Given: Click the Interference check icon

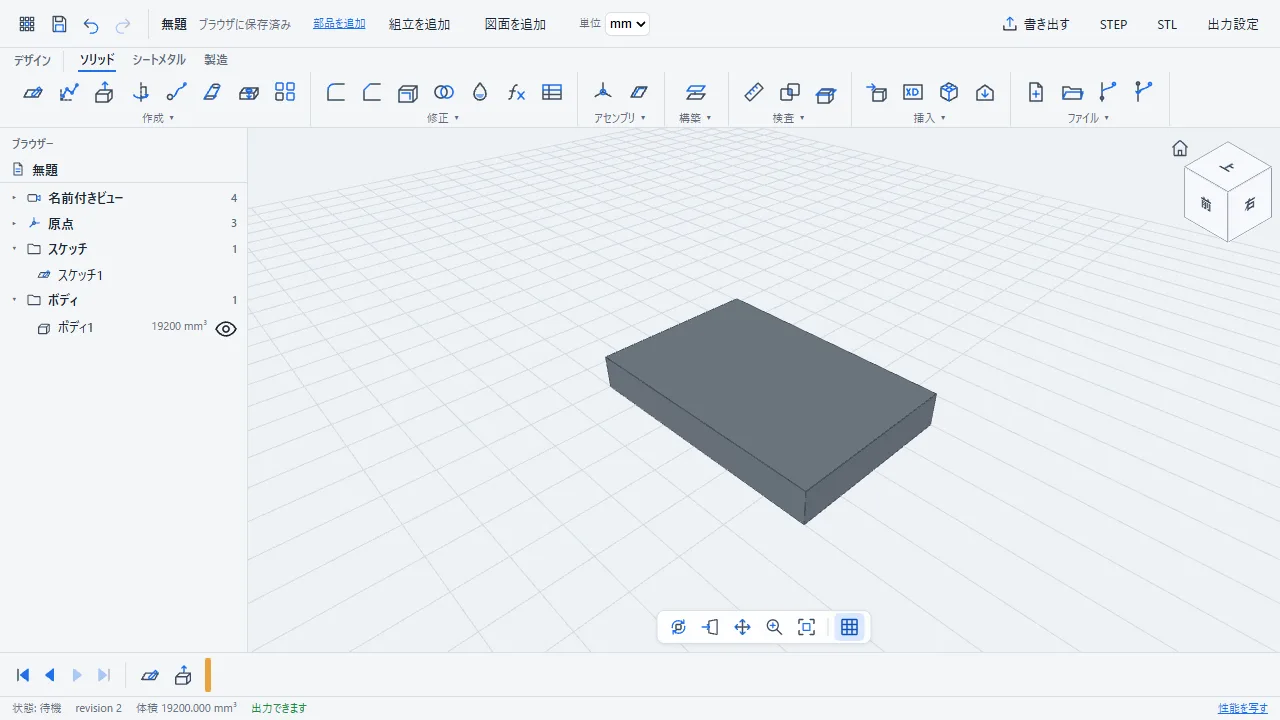Looking at the screenshot, I should [x=790, y=92].
